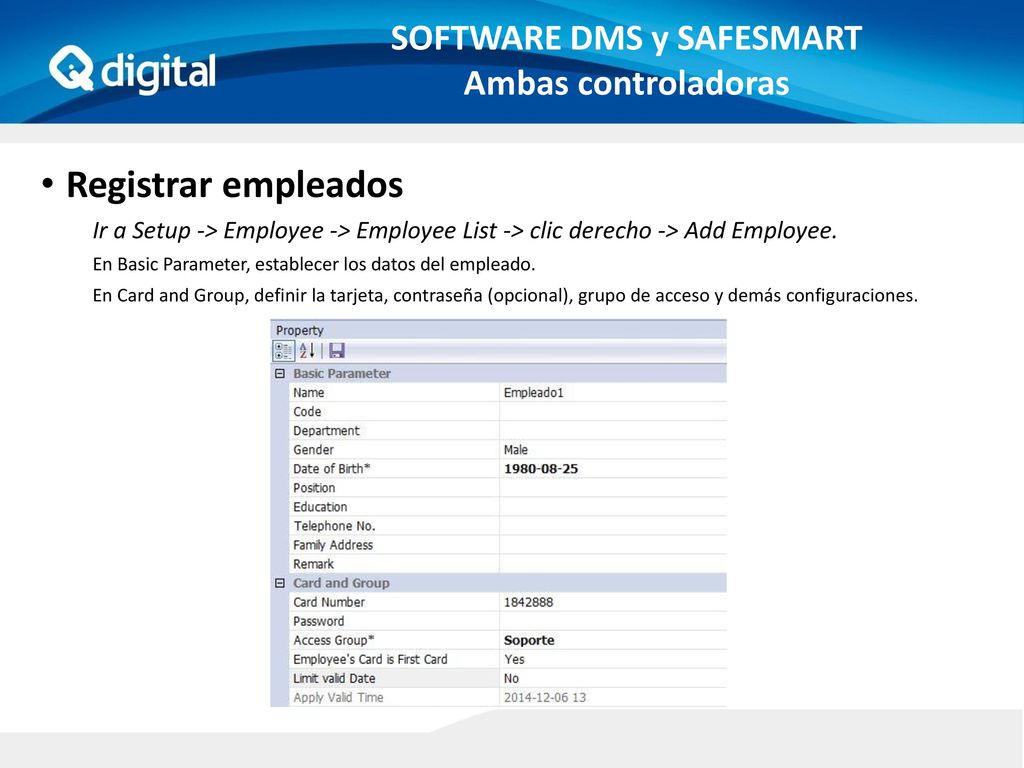Click the Card and Group section header text
The height and width of the screenshot is (768, 1024).
[x=341, y=583]
